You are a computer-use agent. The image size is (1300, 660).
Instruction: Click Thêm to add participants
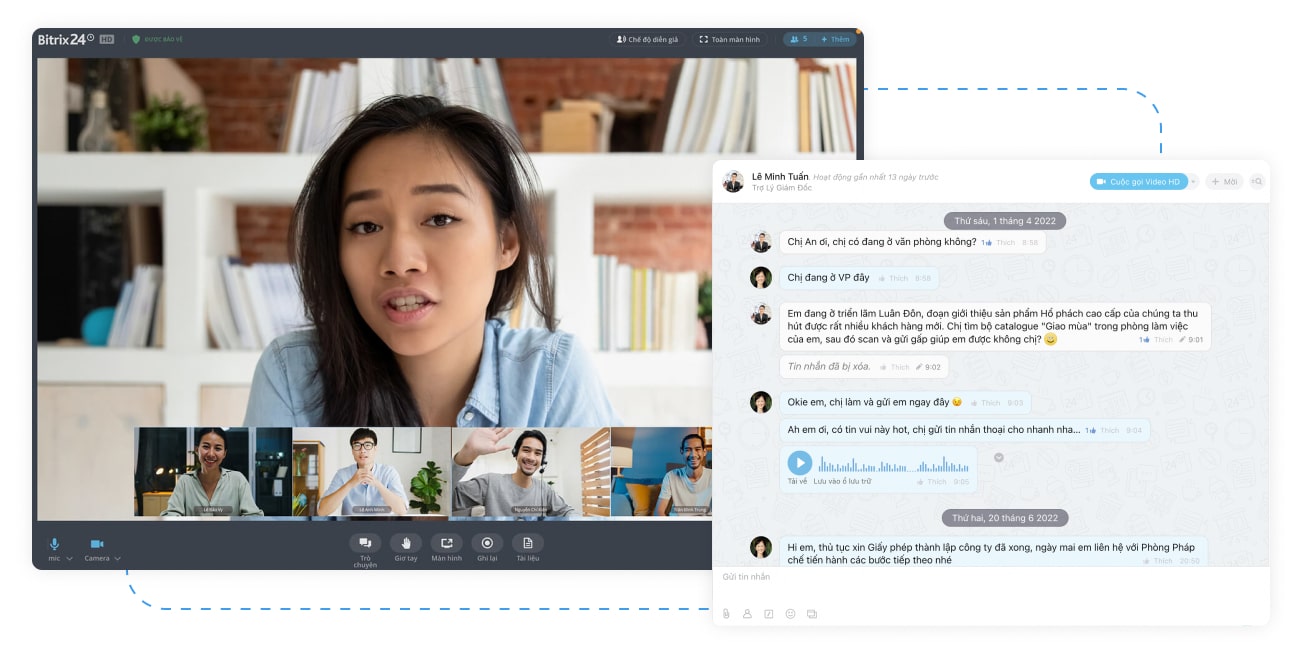point(835,40)
